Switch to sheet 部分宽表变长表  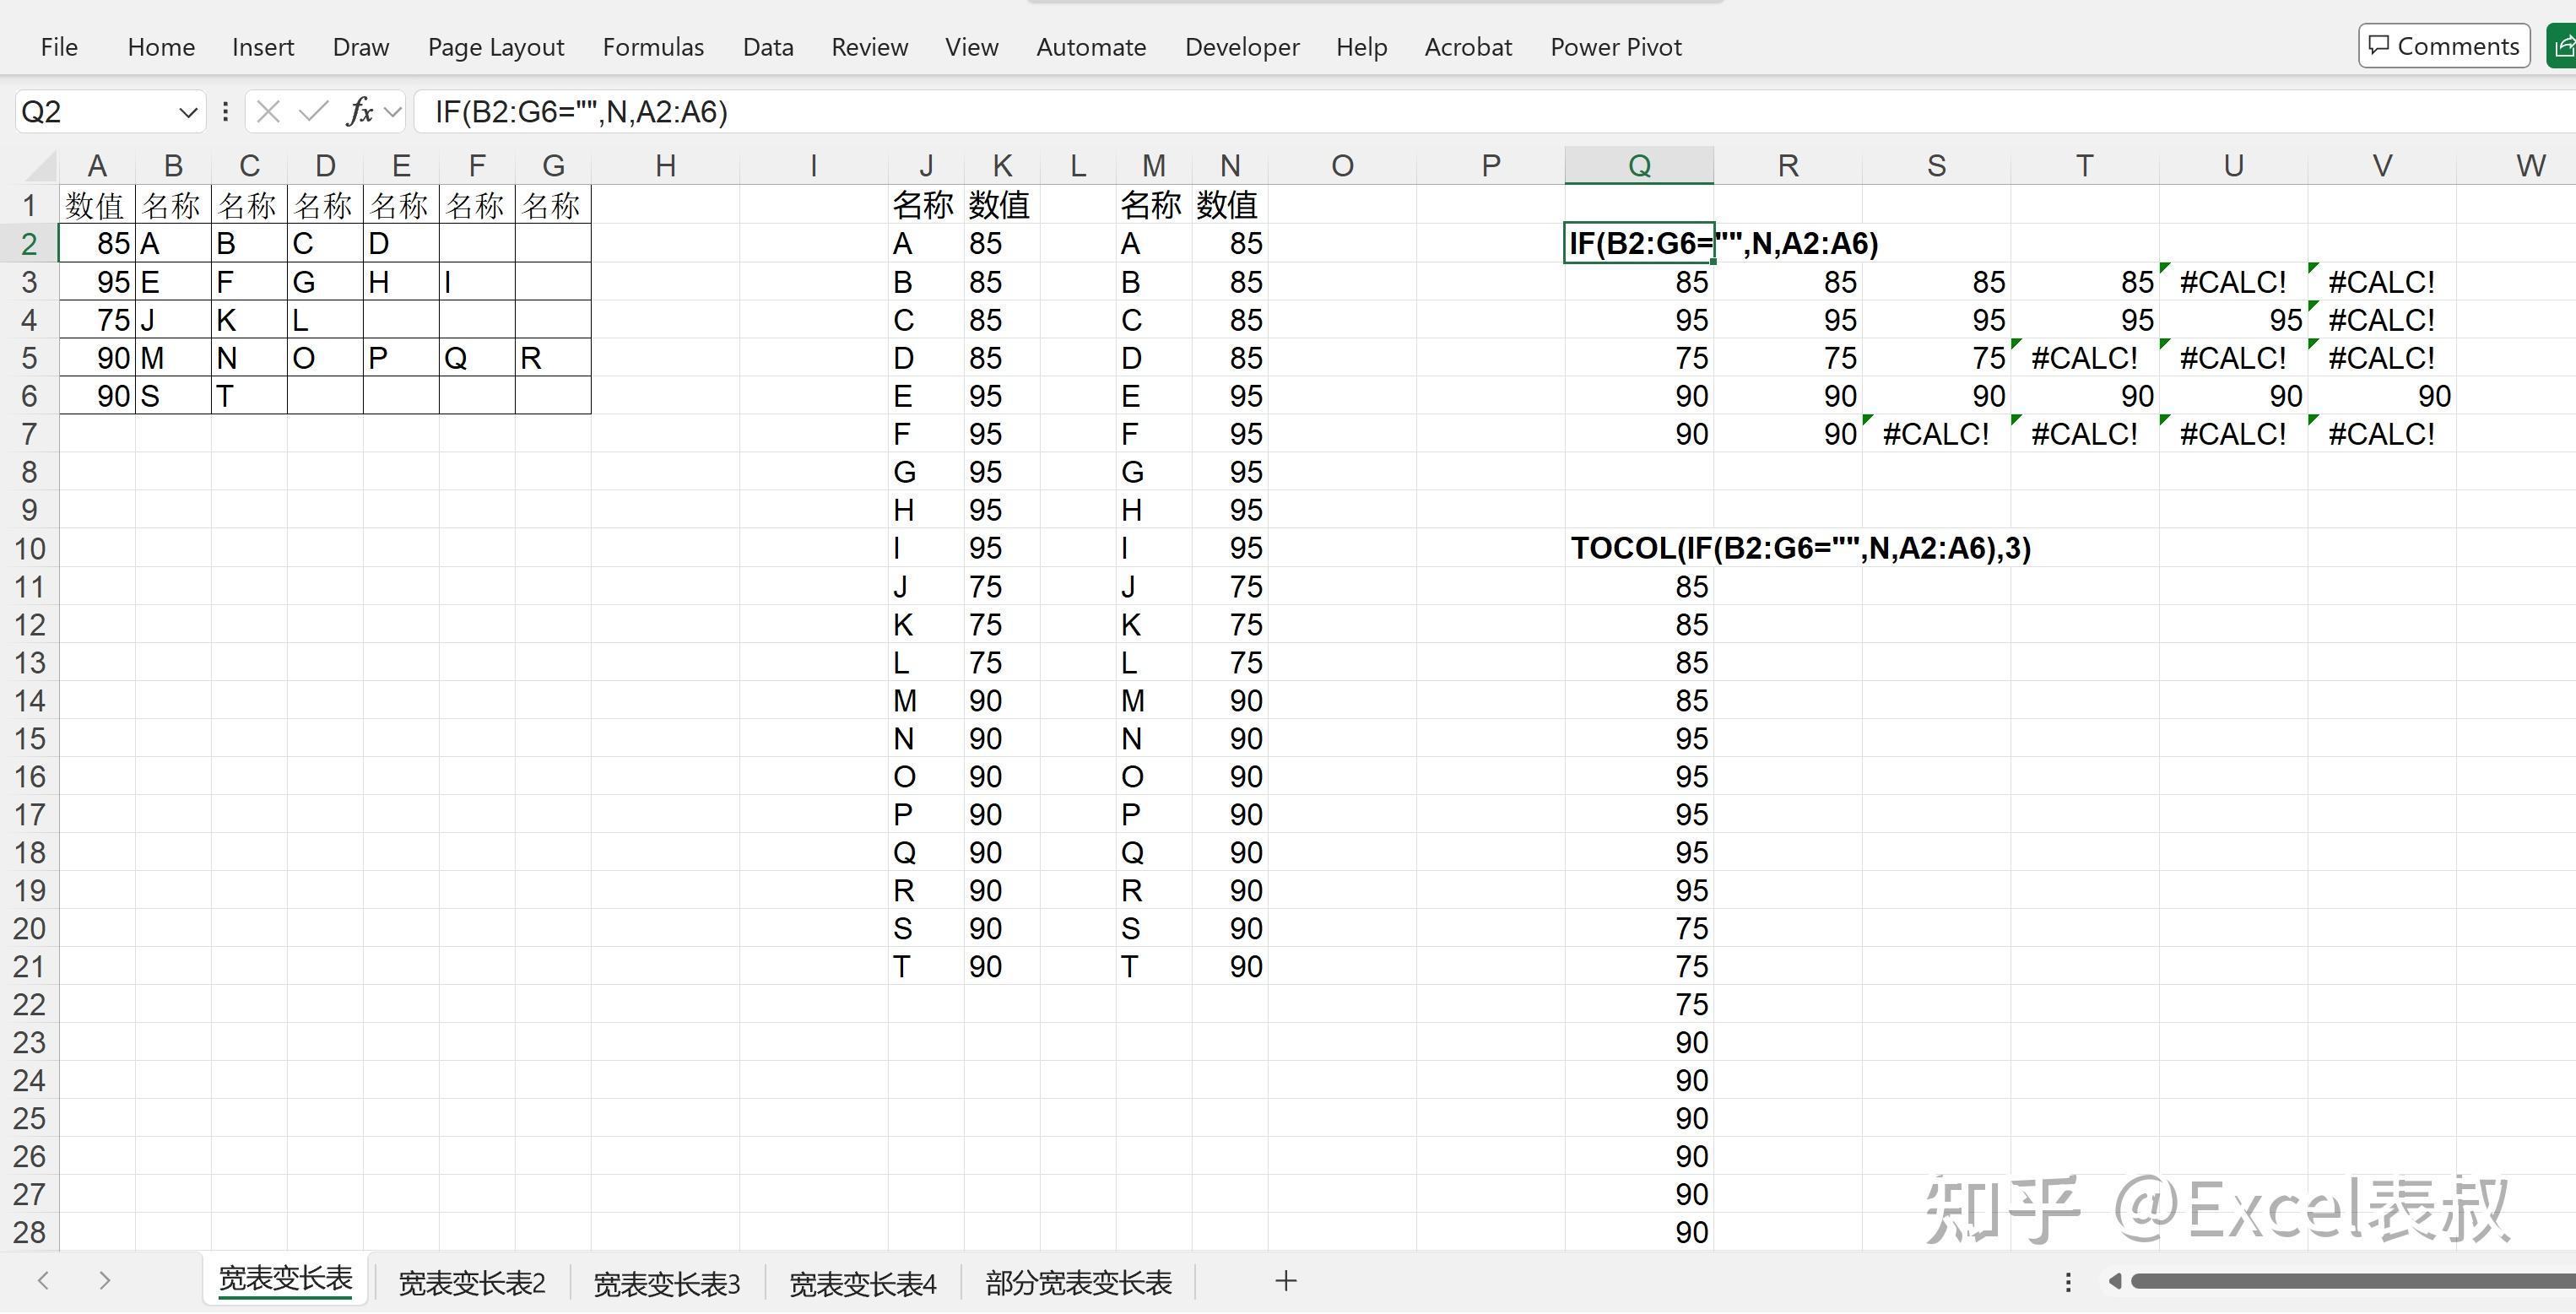tap(1078, 1283)
